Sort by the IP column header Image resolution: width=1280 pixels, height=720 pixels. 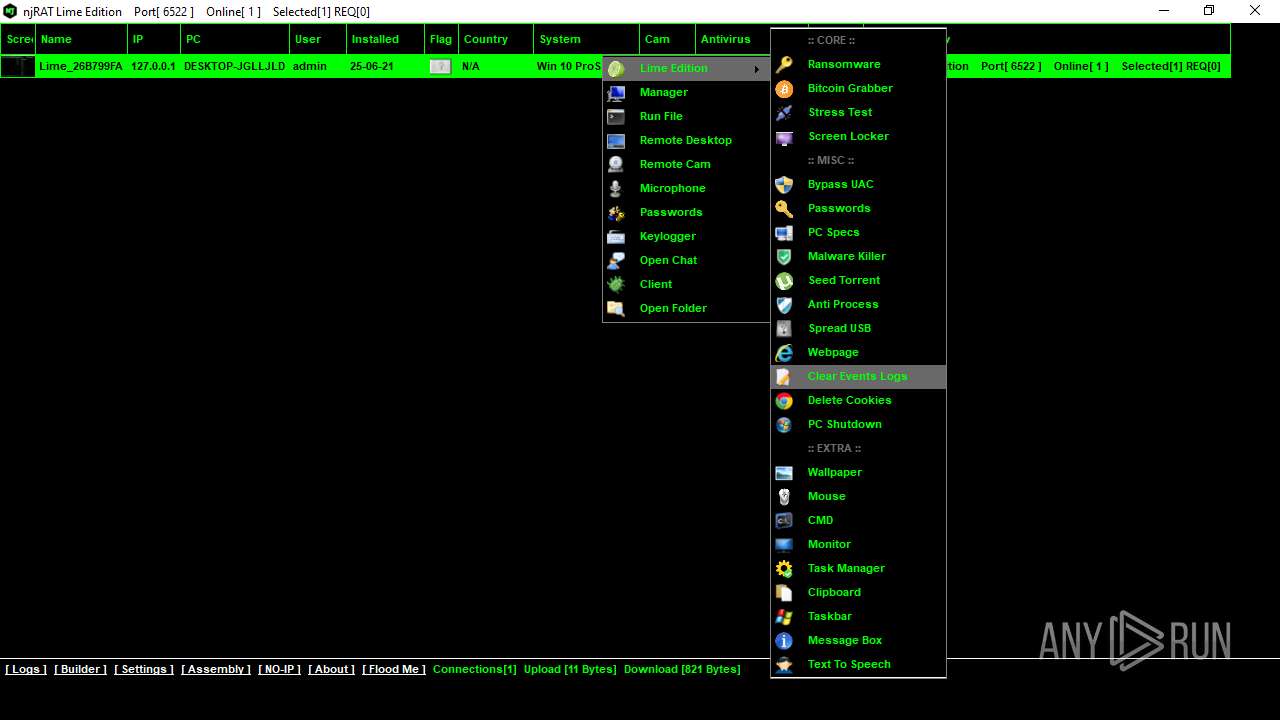(154, 39)
